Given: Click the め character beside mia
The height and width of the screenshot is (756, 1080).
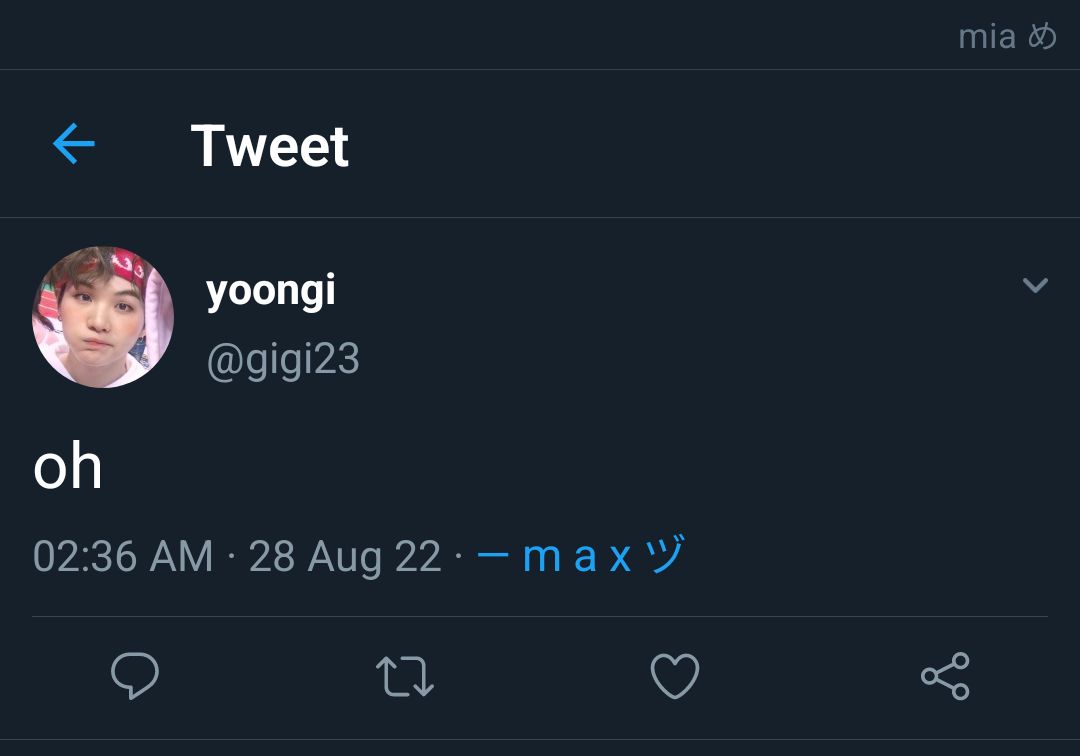Looking at the screenshot, I should (x=1042, y=36).
